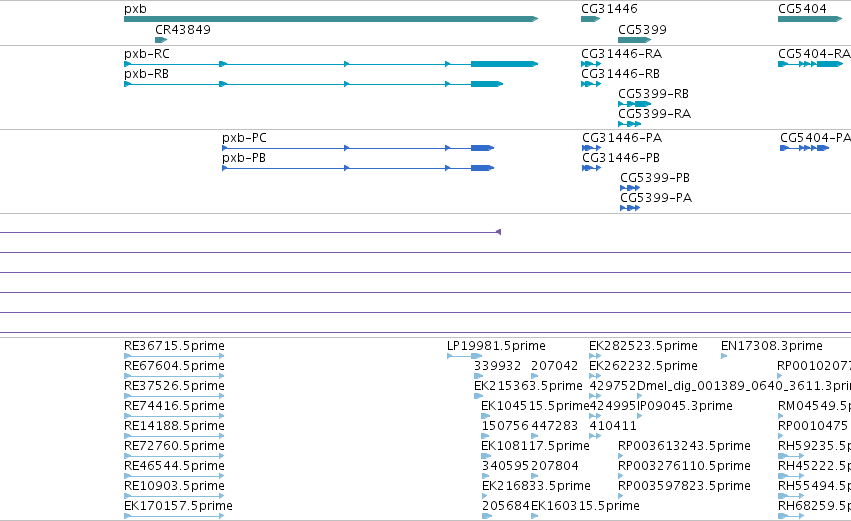Click the CG31446-PB protein label
This screenshot has width=851, height=521.
coord(621,158)
